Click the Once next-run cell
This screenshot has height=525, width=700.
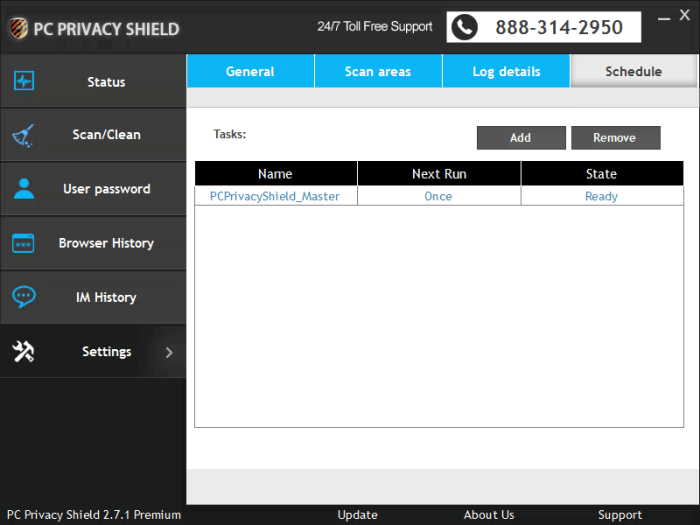pos(438,196)
